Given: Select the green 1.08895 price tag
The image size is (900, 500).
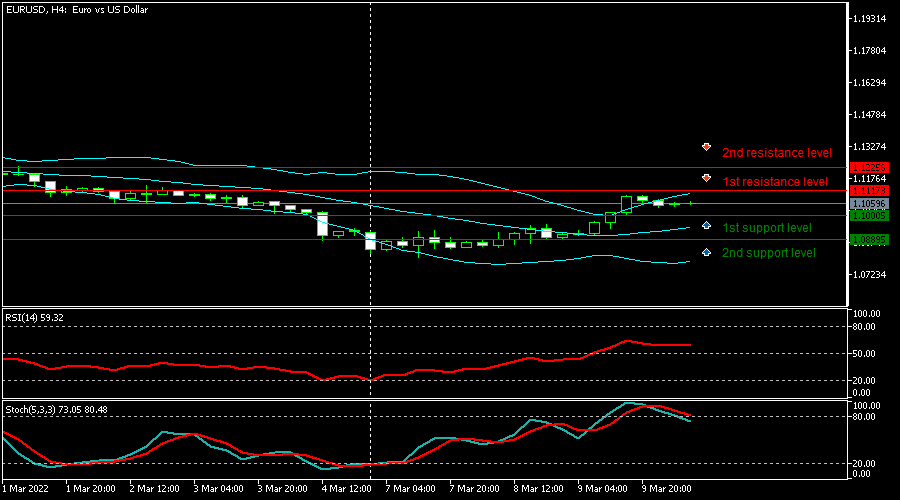Looking at the screenshot, I should (868, 239).
